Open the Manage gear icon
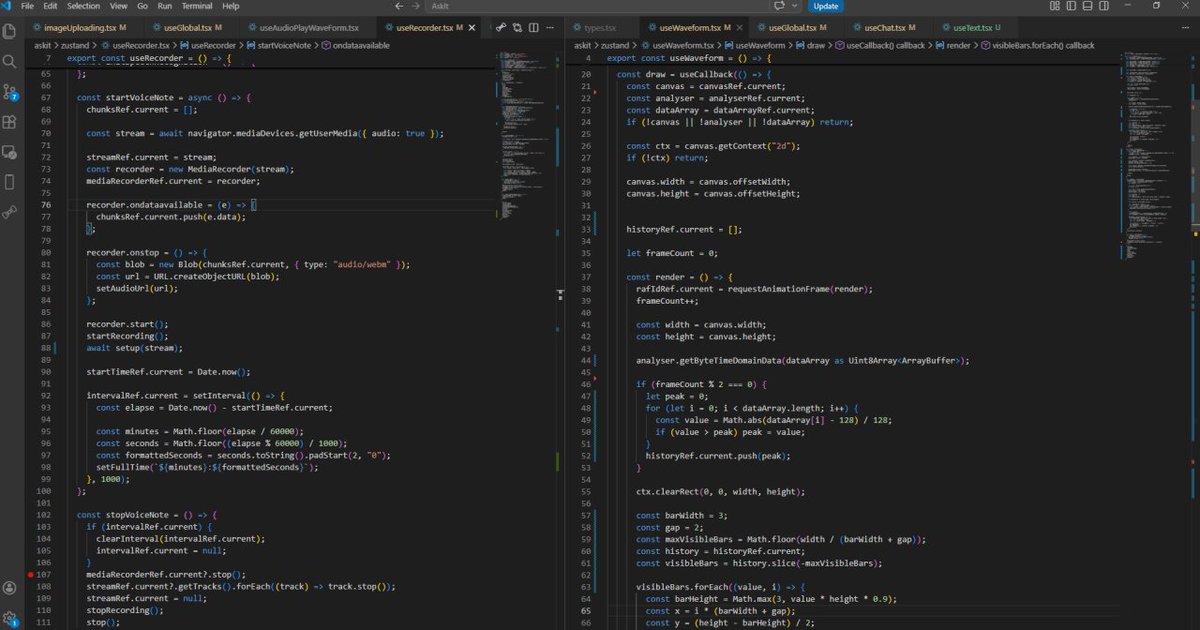The image size is (1200, 630). coord(10,617)
